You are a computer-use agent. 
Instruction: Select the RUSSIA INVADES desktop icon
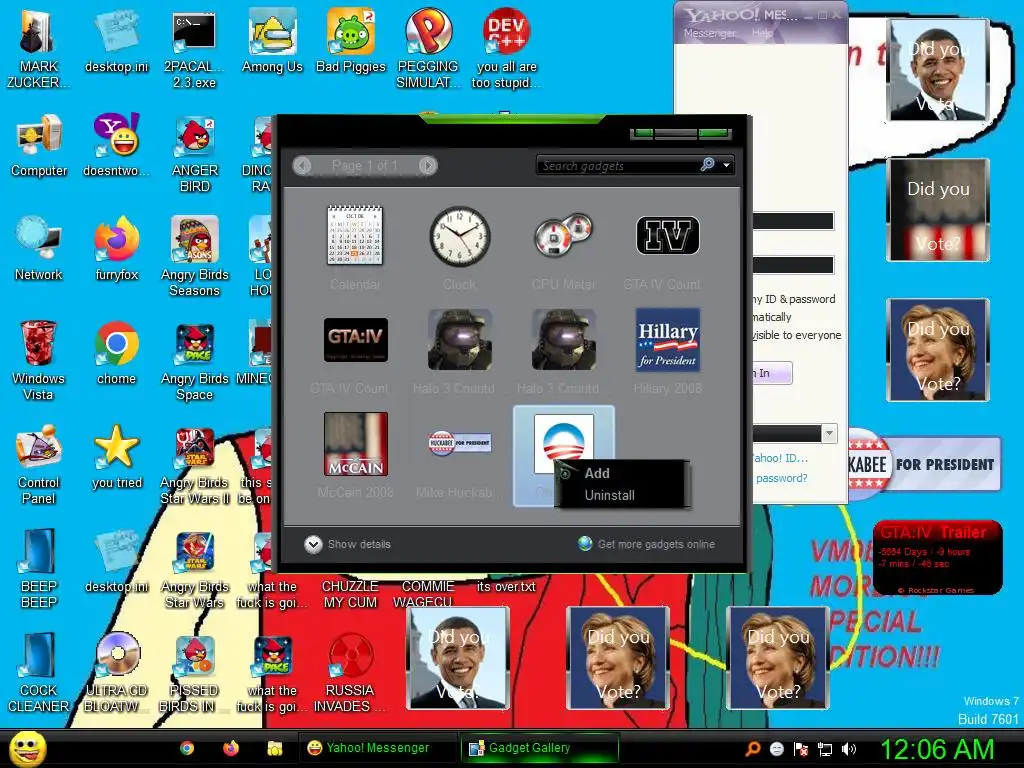[350, 673]
